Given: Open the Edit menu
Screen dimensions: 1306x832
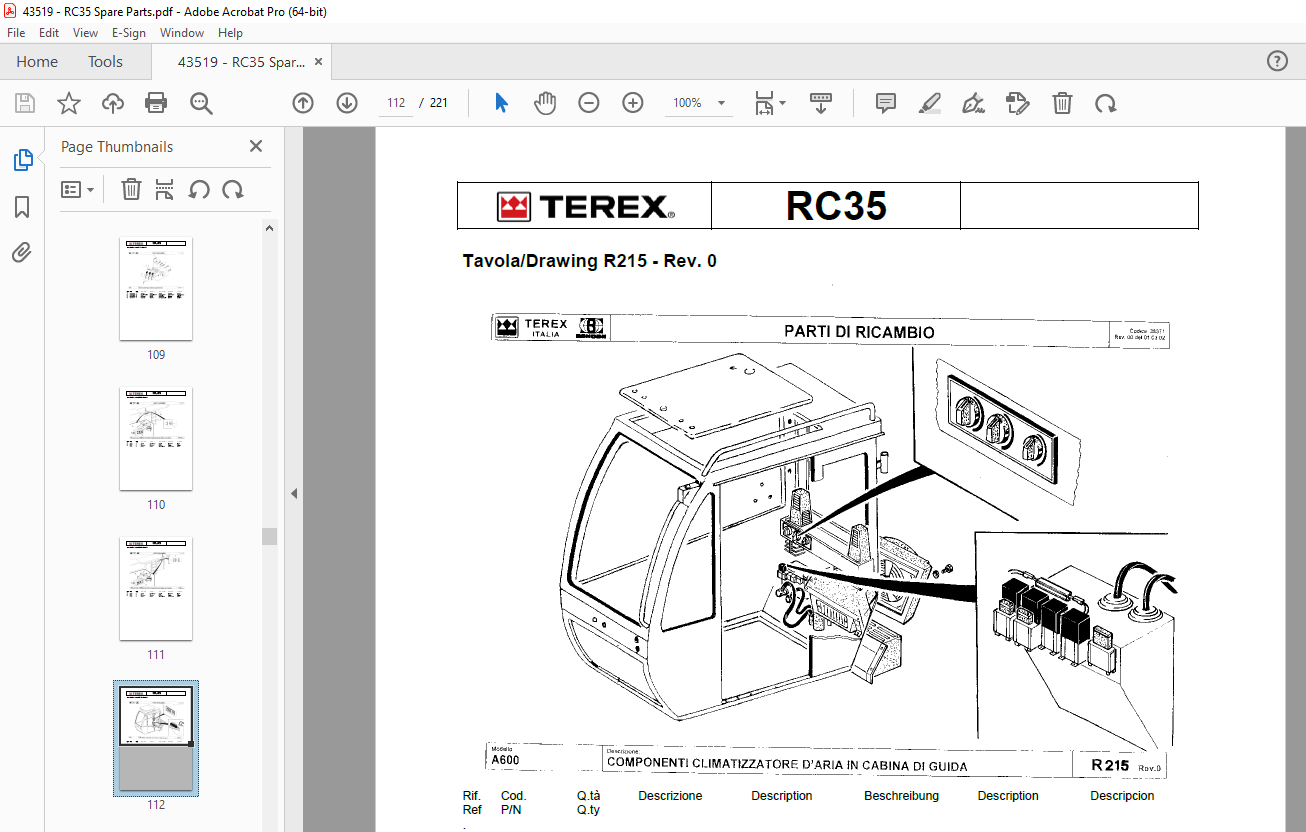Looking at the screenshot, I should [x=49, y=33].
